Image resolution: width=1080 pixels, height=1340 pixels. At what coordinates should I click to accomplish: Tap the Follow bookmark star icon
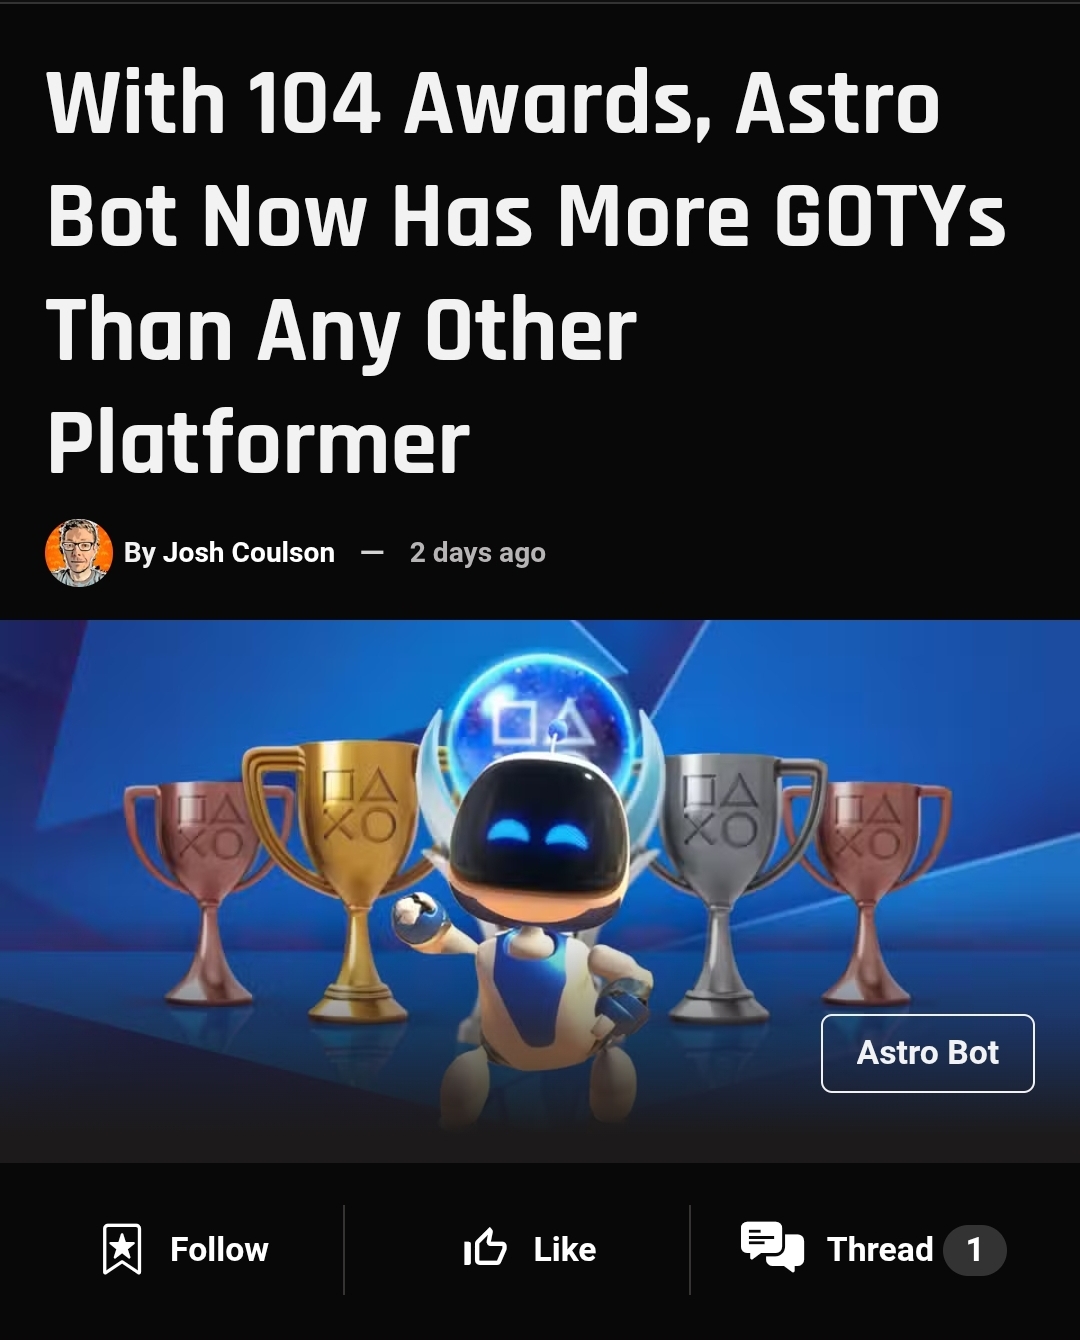(x=122, y=1249)
